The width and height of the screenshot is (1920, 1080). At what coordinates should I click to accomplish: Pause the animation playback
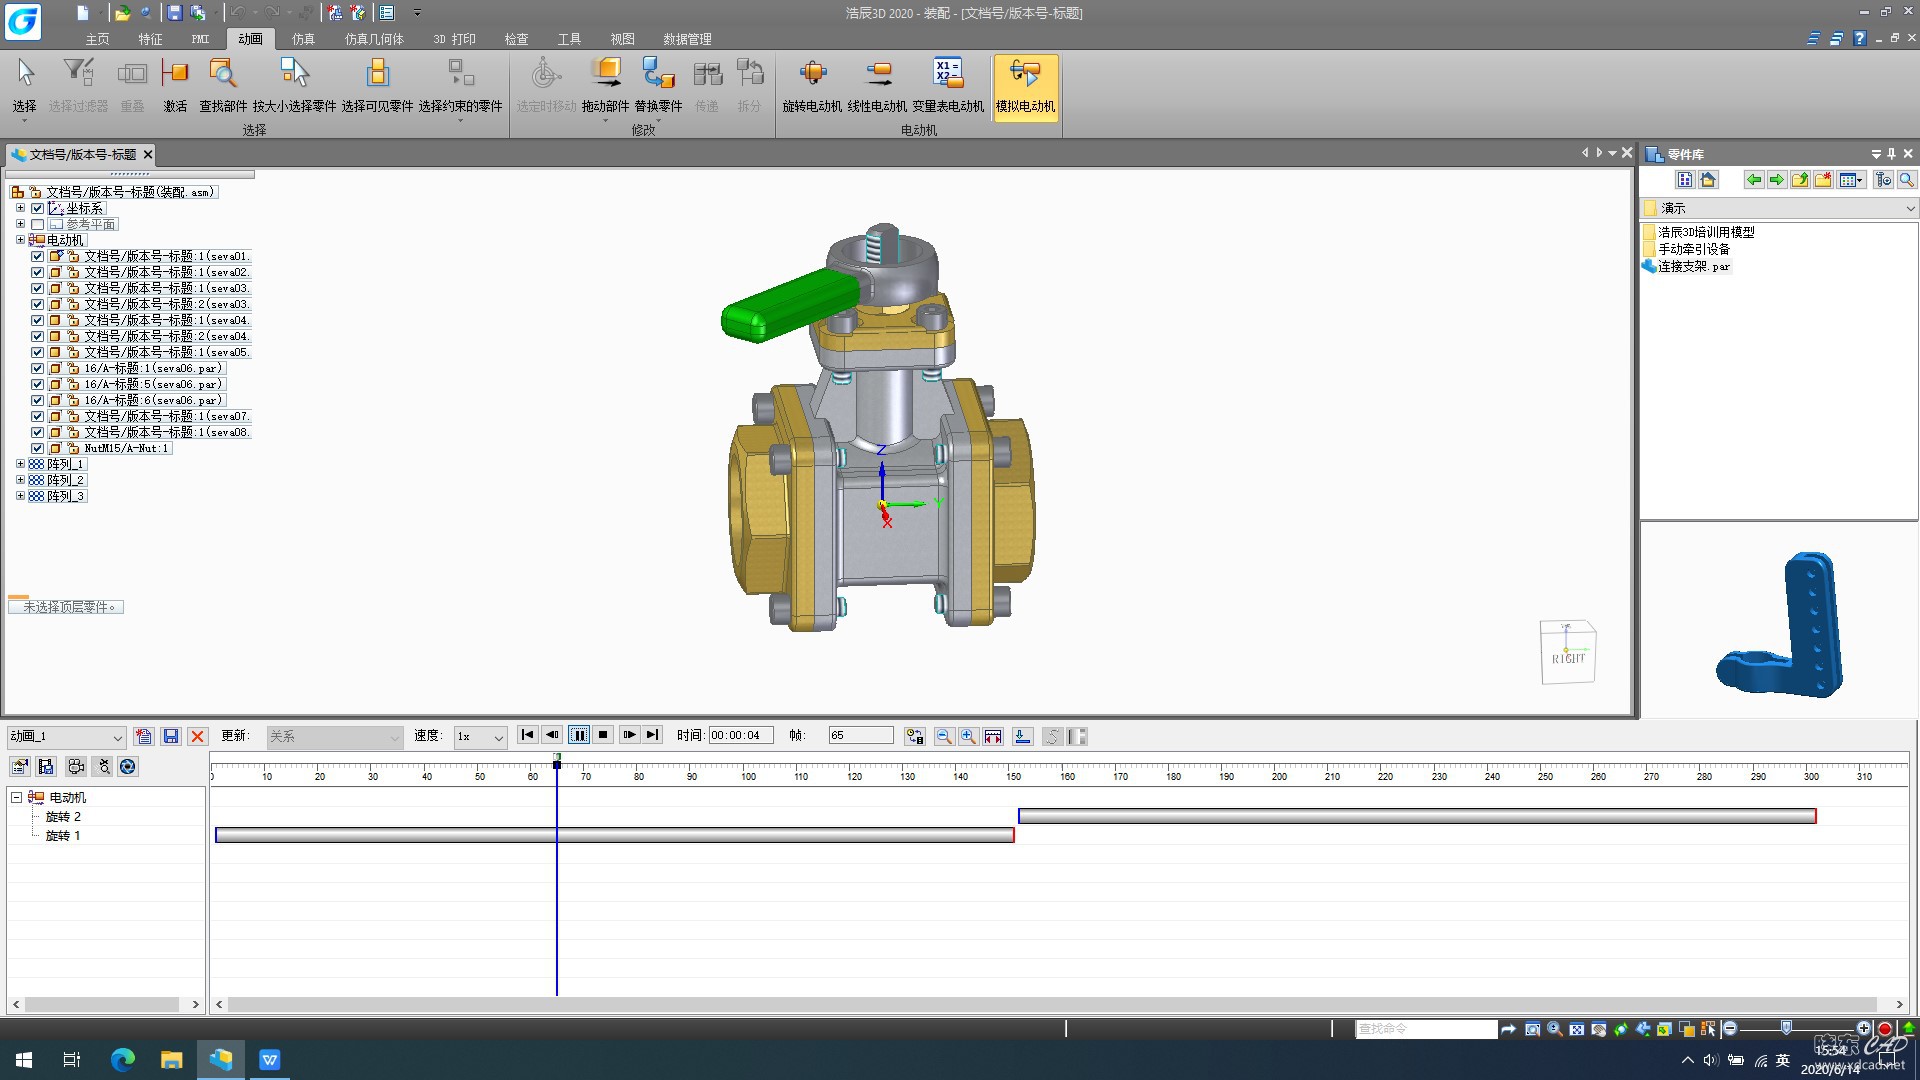pyautogui.click(x=579, y=735)
